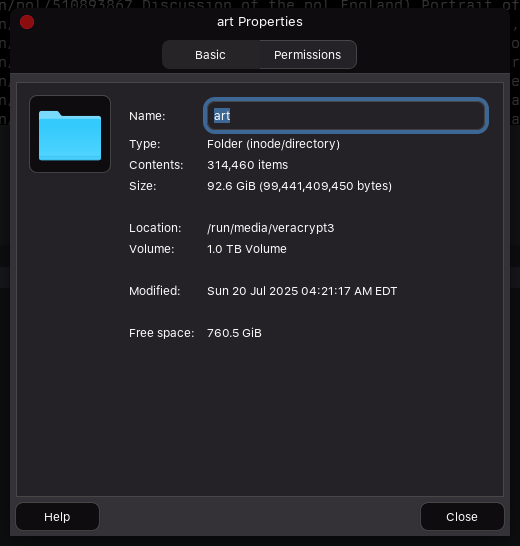The height and width of the screenshot is (546, 520).
Task: Click the Free space value 760.5 GiB
Action: click(x=234, y=333)
